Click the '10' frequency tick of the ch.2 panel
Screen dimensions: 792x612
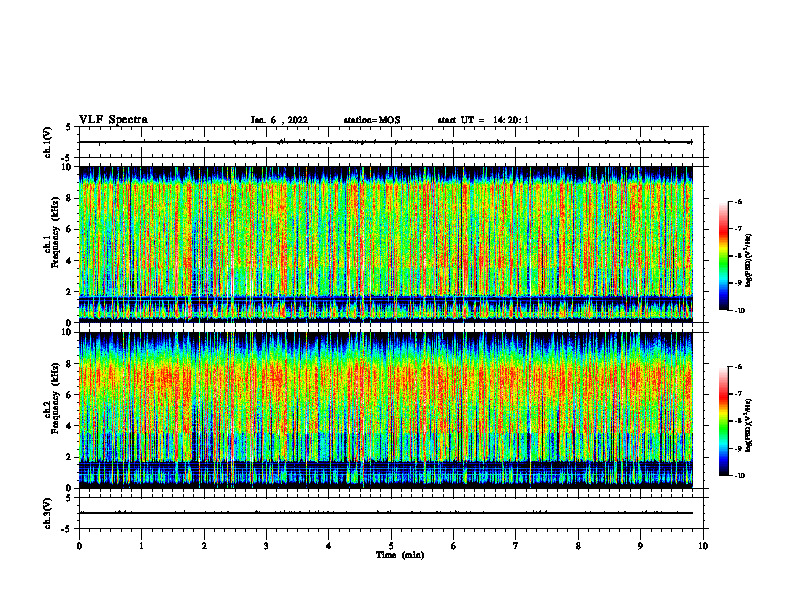[69, 333]
